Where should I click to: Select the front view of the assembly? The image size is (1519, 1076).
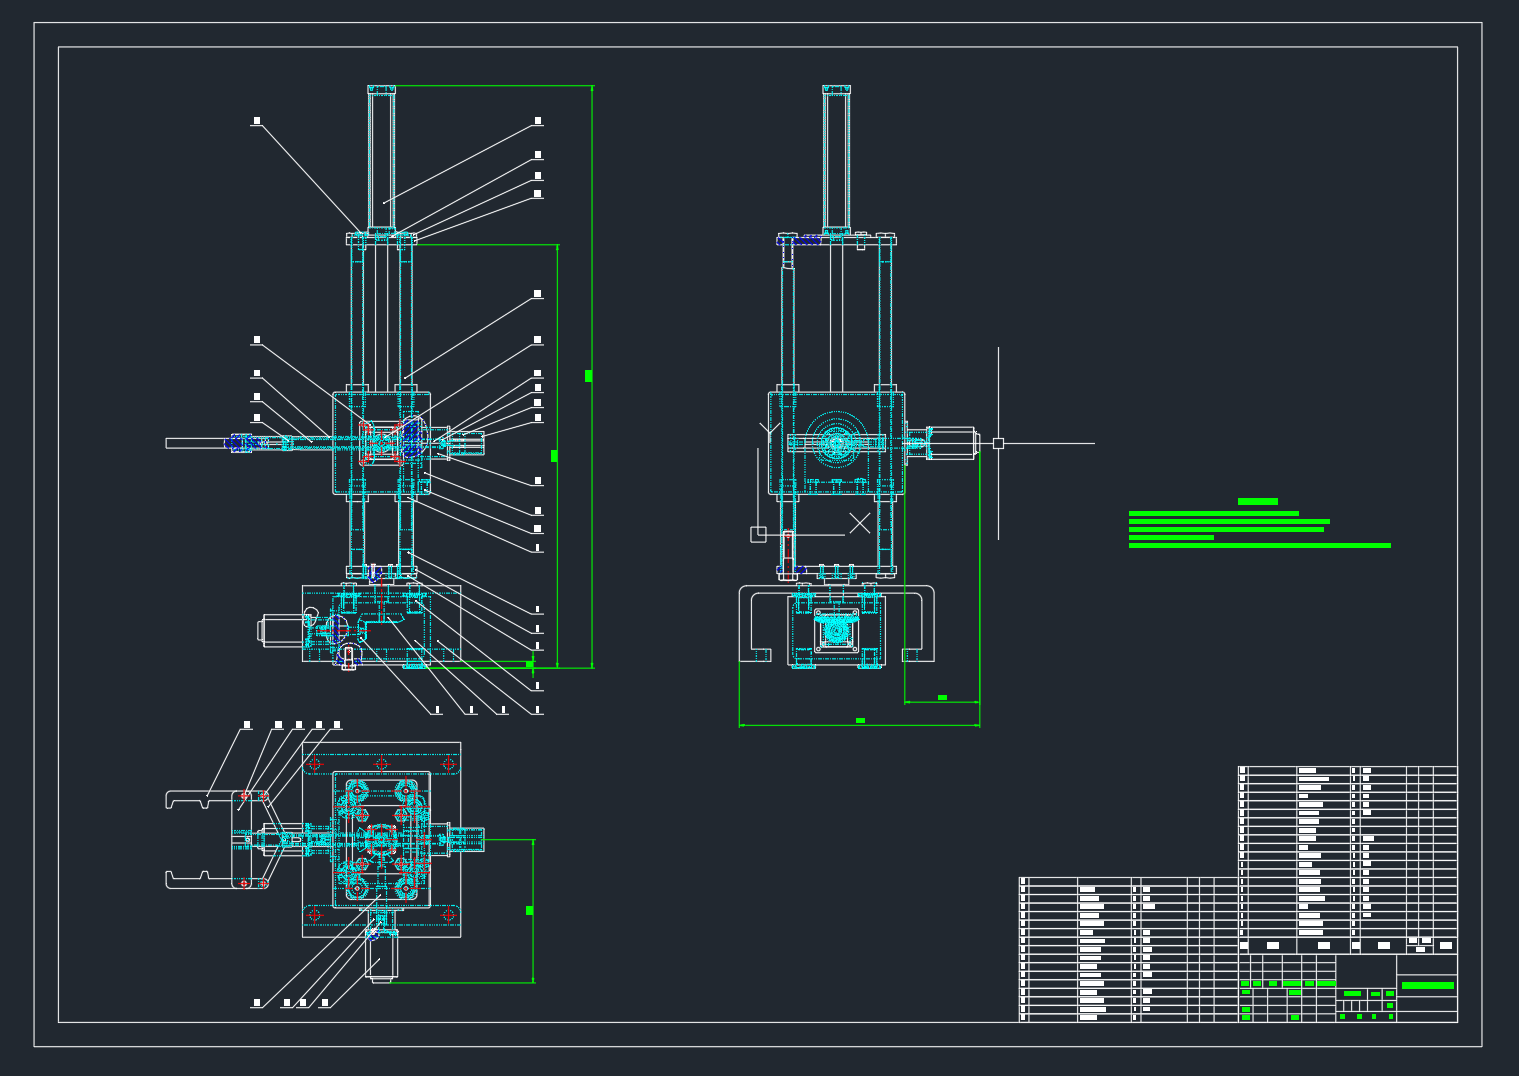tap(380, 440)
